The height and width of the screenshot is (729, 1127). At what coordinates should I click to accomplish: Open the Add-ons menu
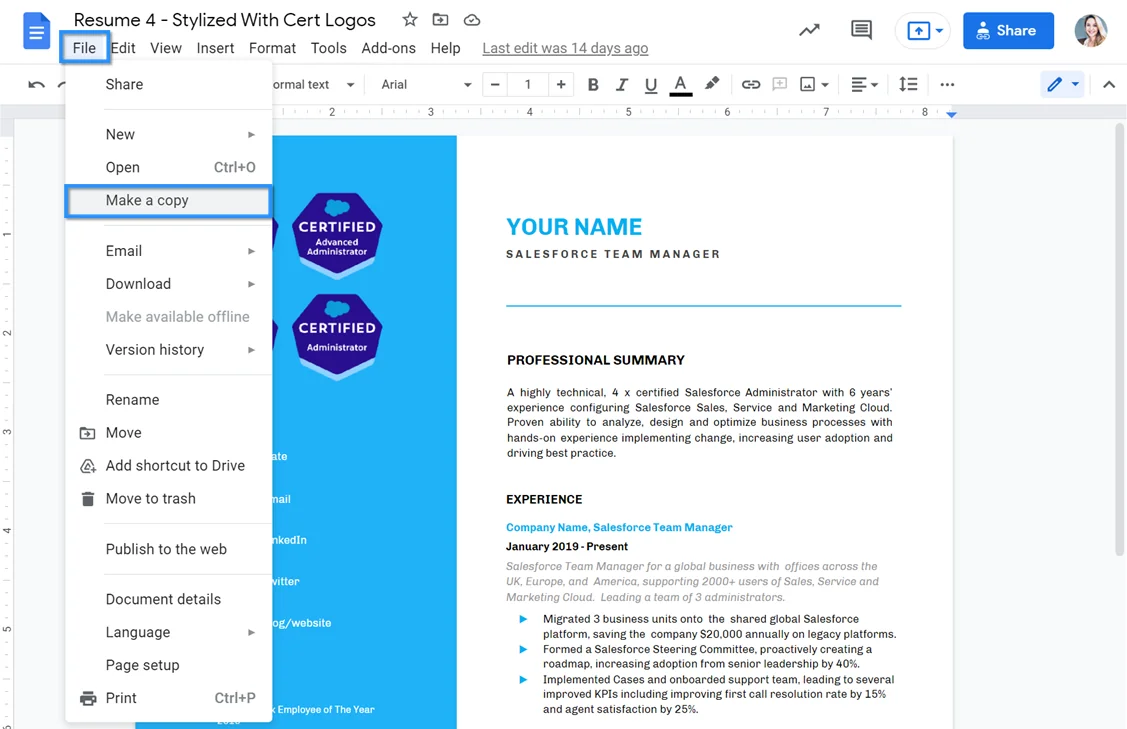[x=388, y=48]
